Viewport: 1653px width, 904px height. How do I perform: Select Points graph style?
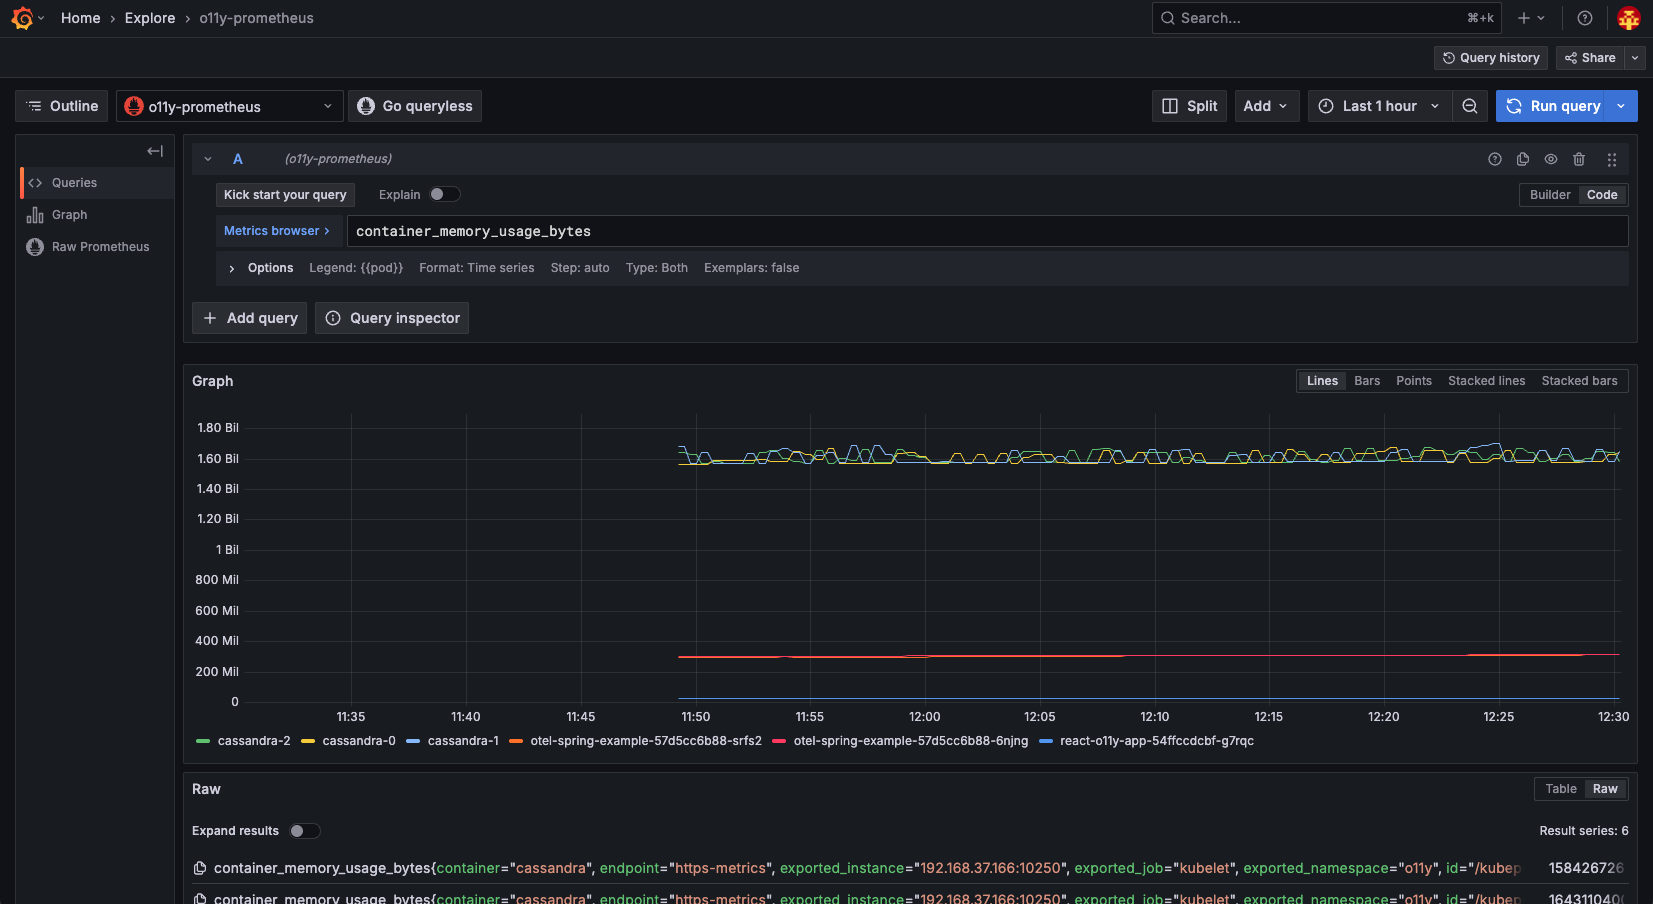point(1414,381)
